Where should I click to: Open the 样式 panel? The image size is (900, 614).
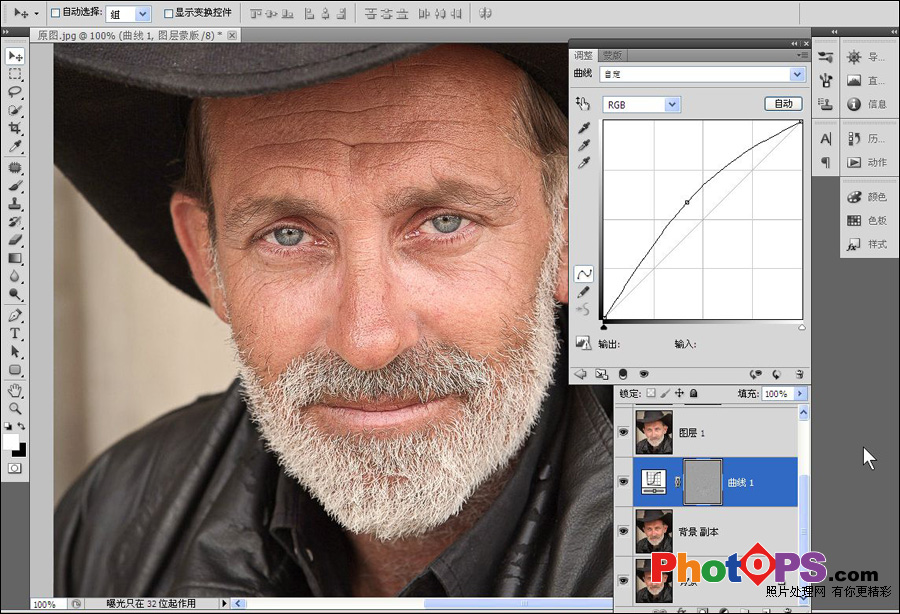tap(867, 244)
